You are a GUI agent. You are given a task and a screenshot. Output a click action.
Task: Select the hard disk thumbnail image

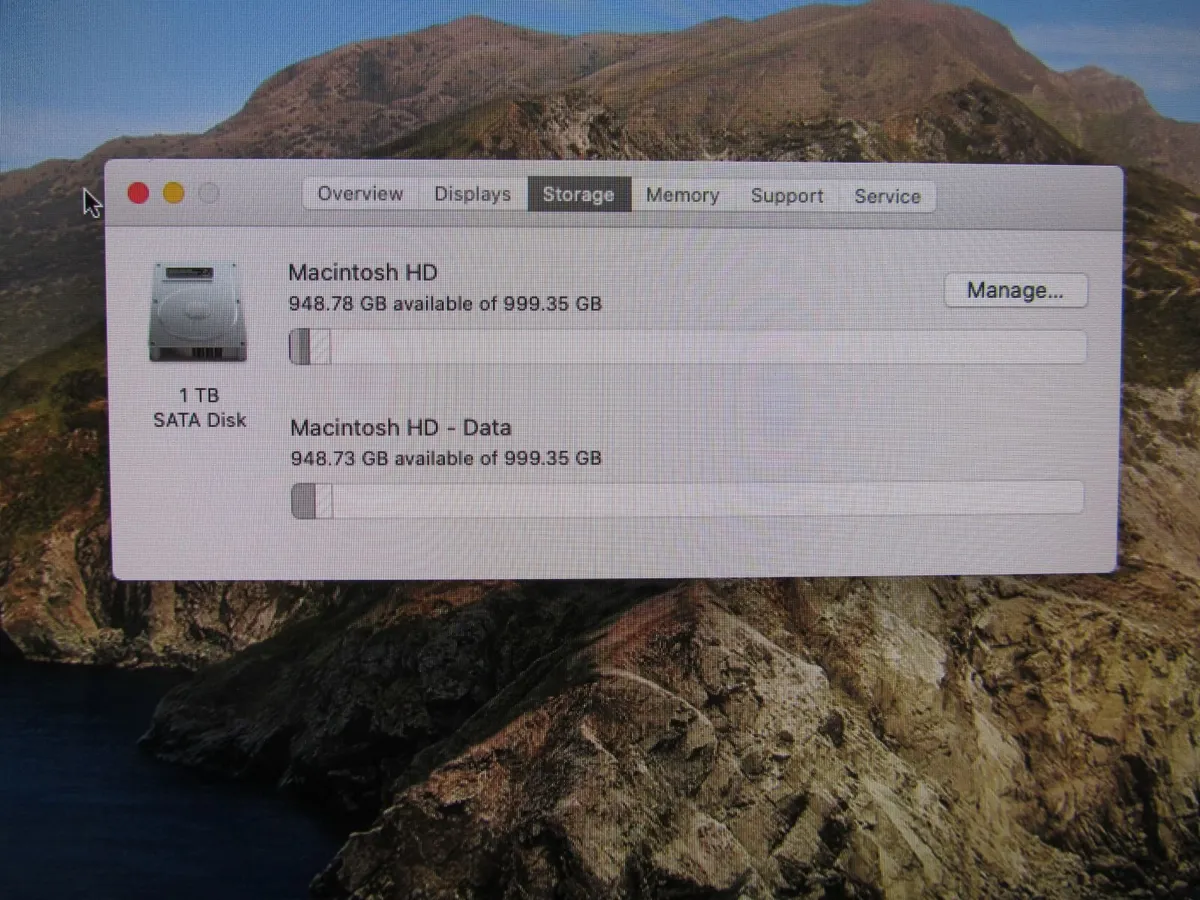point(197,310)
